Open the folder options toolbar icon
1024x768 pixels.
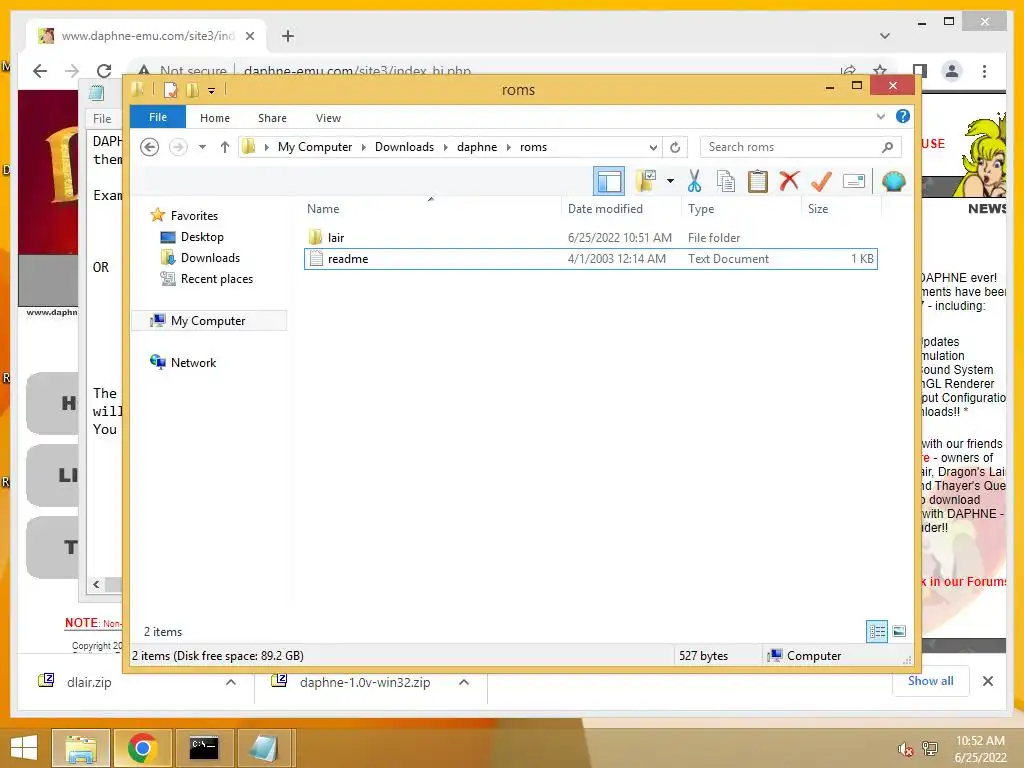[646, 181]
